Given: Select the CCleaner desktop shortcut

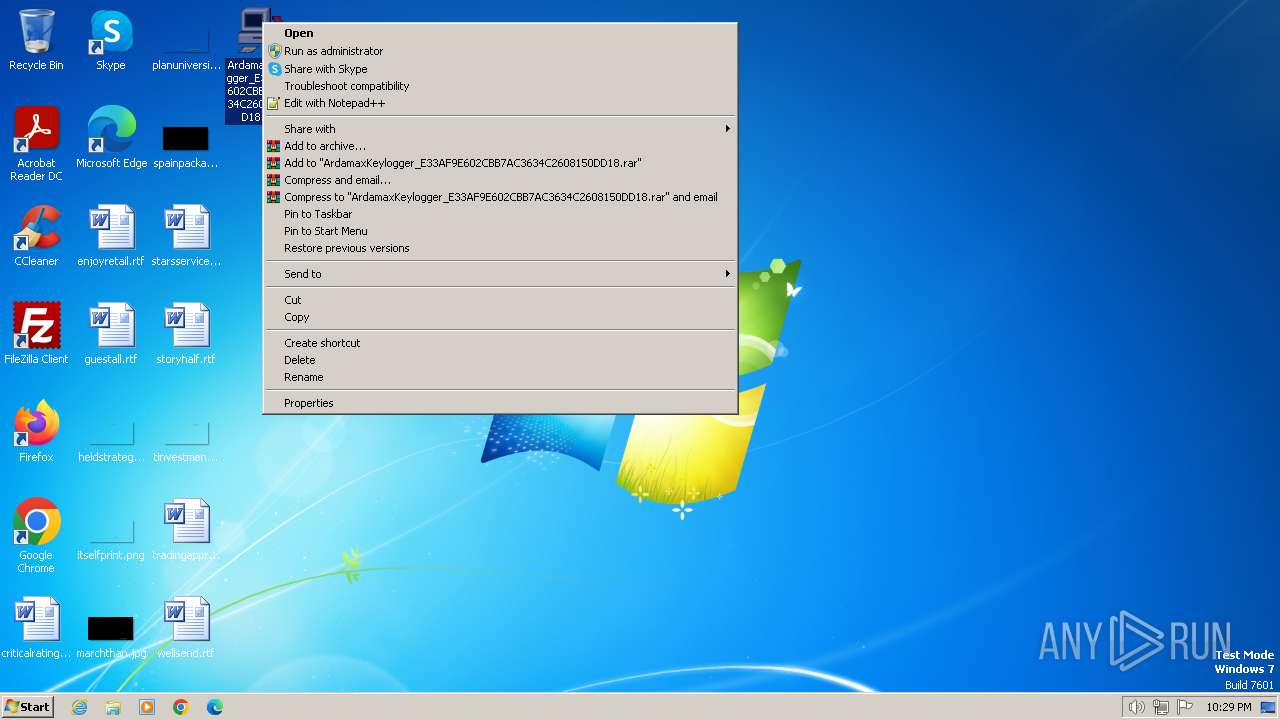Looking at the screenshot, I should click(x=36, y=236).
